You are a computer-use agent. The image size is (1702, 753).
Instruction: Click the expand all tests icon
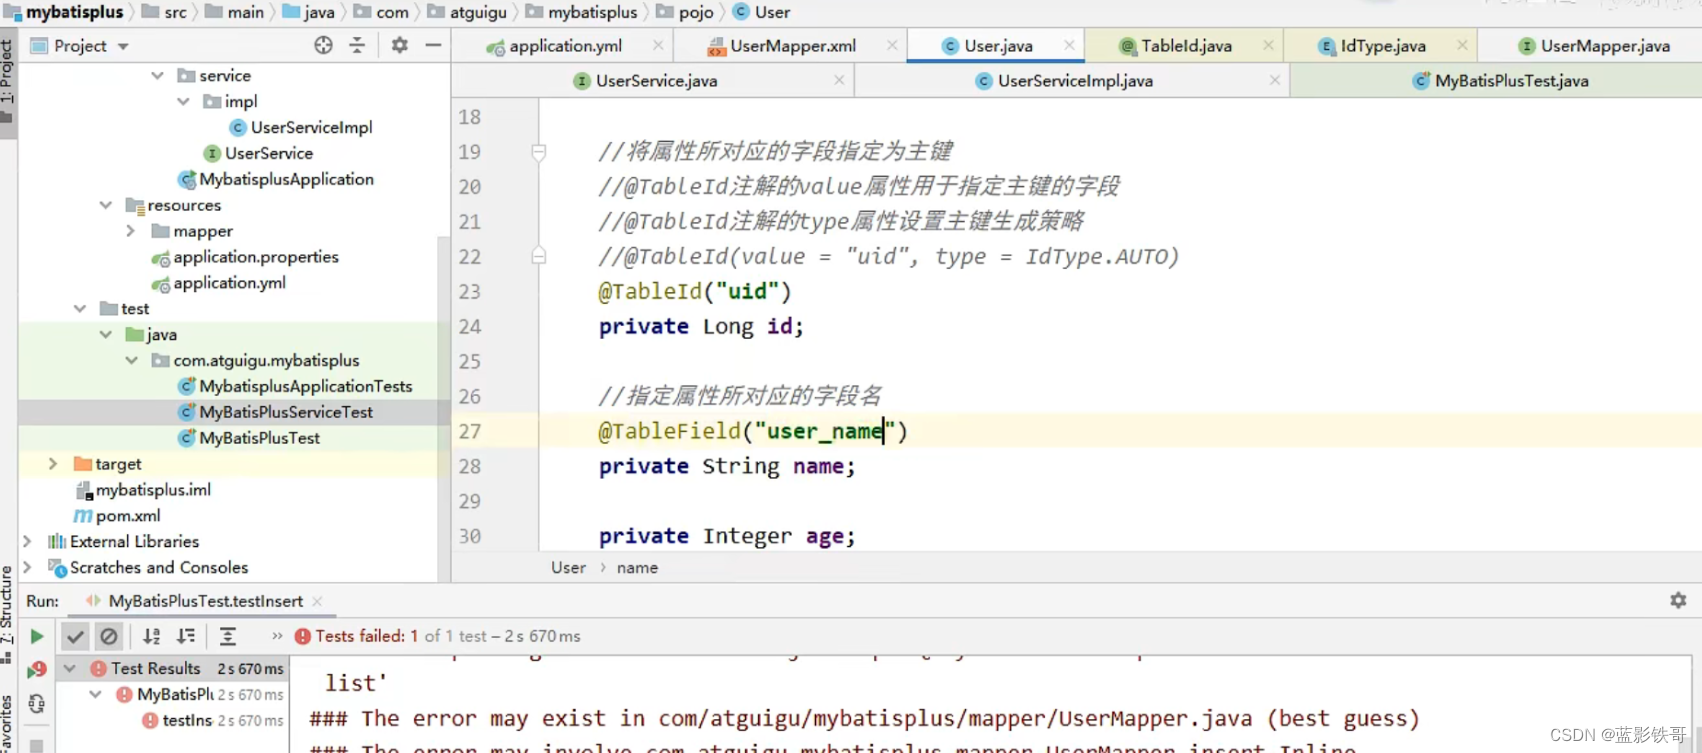(228, 636)
